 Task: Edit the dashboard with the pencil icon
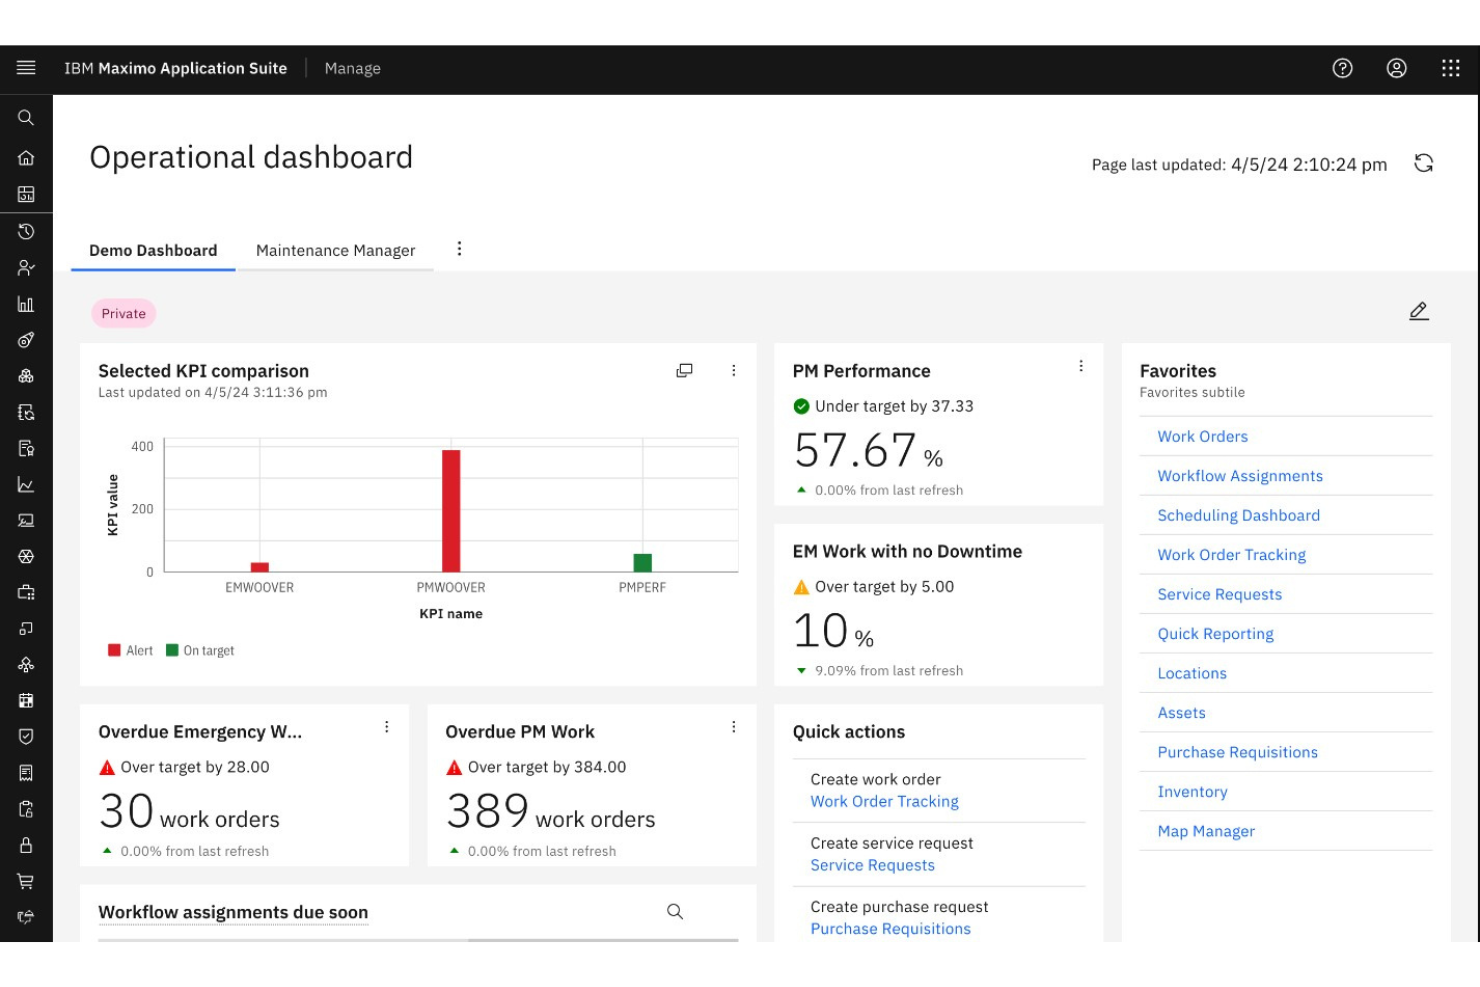pyautogui.click(x=1419, y=311)
